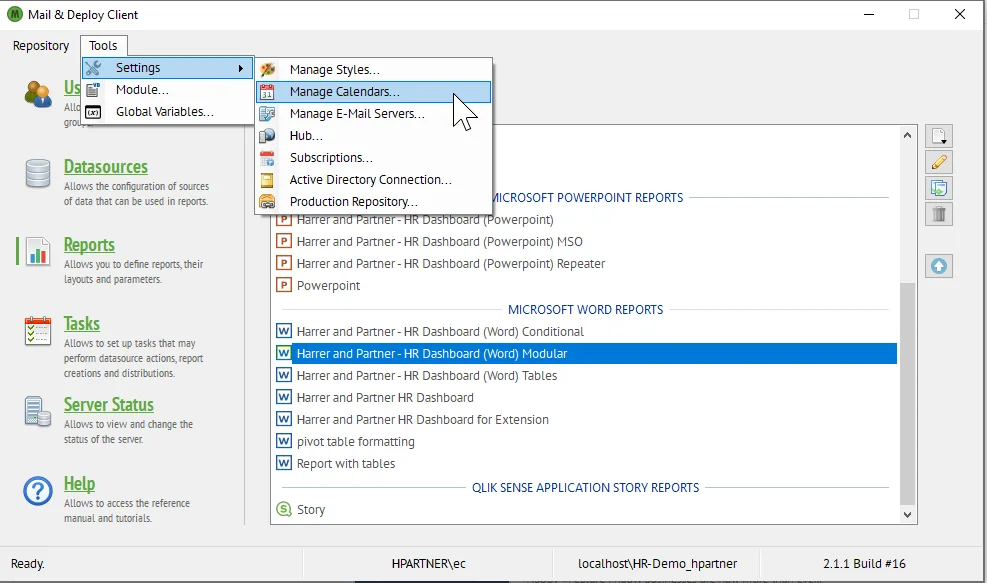Open the Hub... submenu entry

coord(373,136)
